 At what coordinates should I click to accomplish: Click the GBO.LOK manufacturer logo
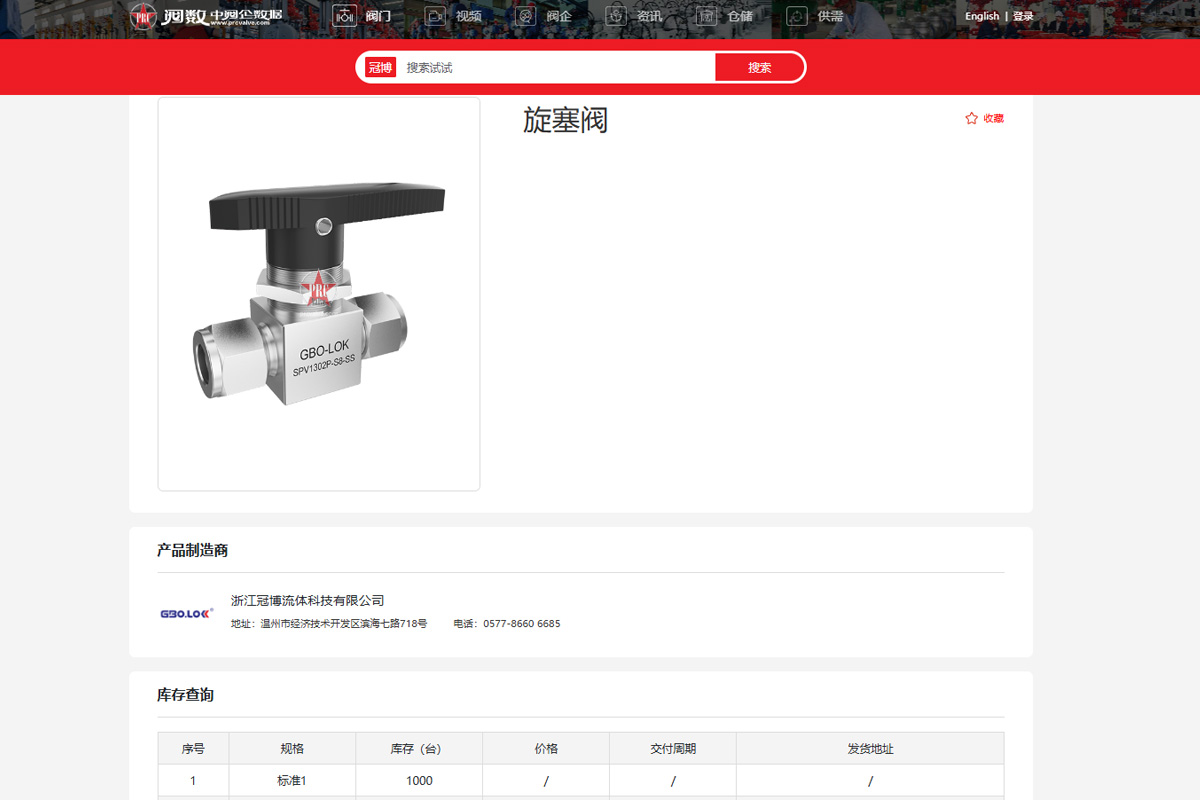pos(186,613)
